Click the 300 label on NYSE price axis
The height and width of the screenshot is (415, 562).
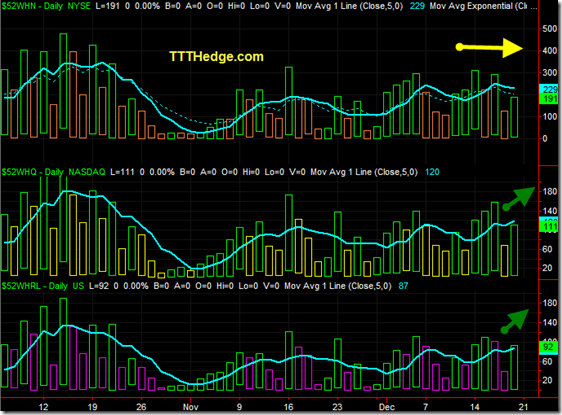(549, 73)
